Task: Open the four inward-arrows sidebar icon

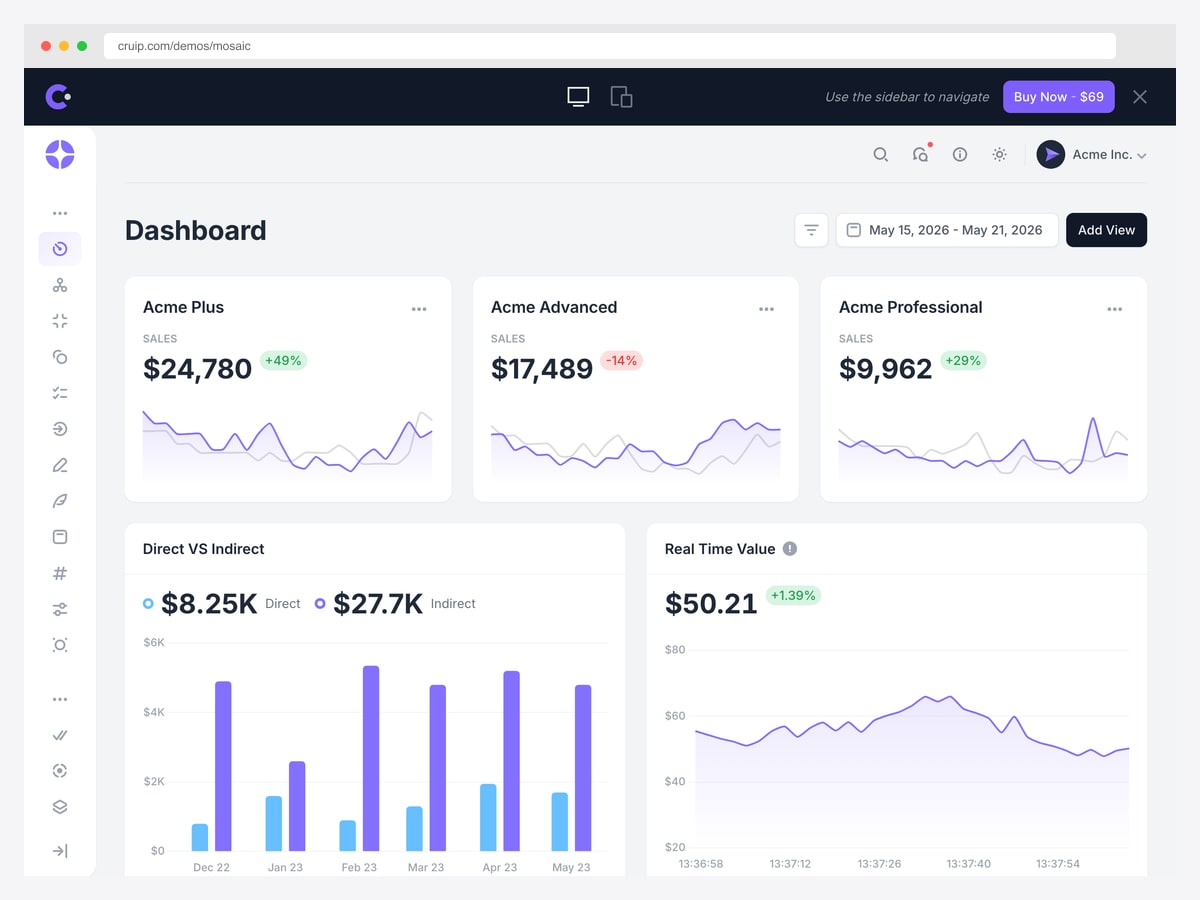Action: pos(60,321)
